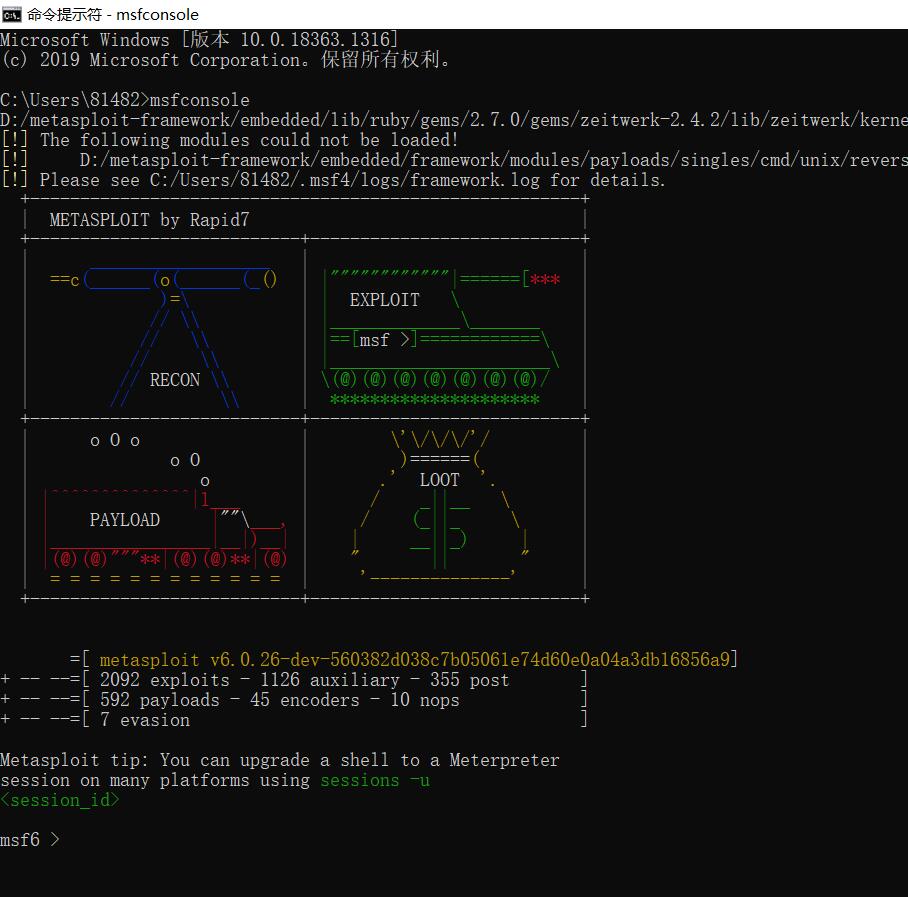
Task: Click the '7 evasion' text
Action: 145,720
